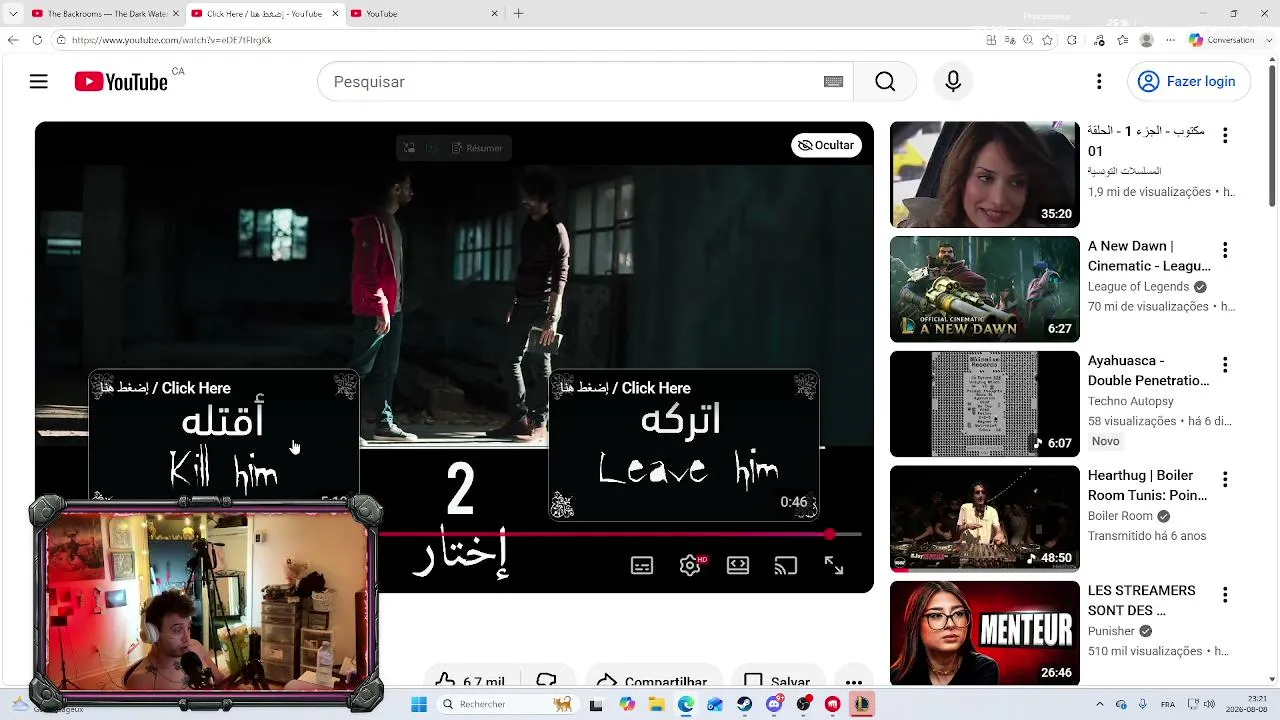This screenshot has height=720, width=1280.
Task: Click the browser address bar URL
Action: (x=171, y=40)
